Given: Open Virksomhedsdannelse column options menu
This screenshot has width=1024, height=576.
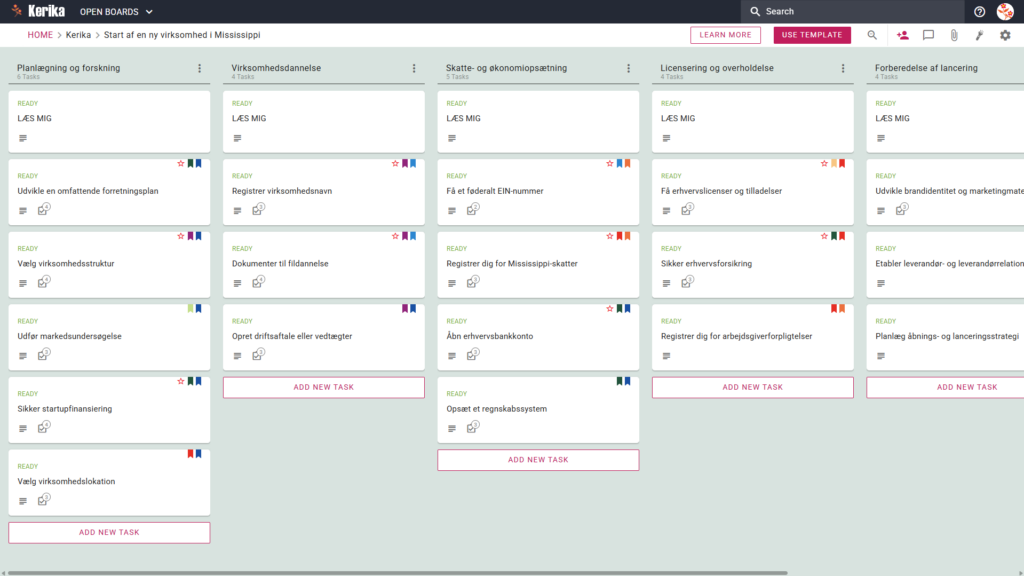Looking at the screenshot, I should (414, 68).
